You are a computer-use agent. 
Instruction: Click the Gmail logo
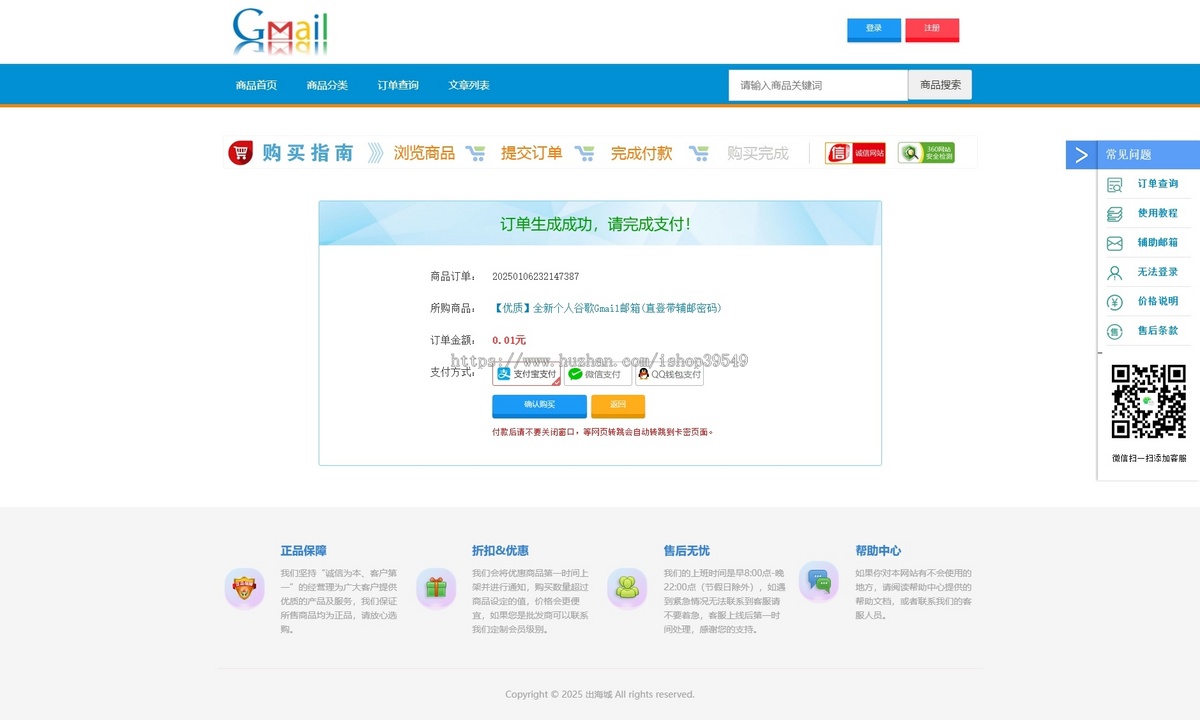pos(280,32)
